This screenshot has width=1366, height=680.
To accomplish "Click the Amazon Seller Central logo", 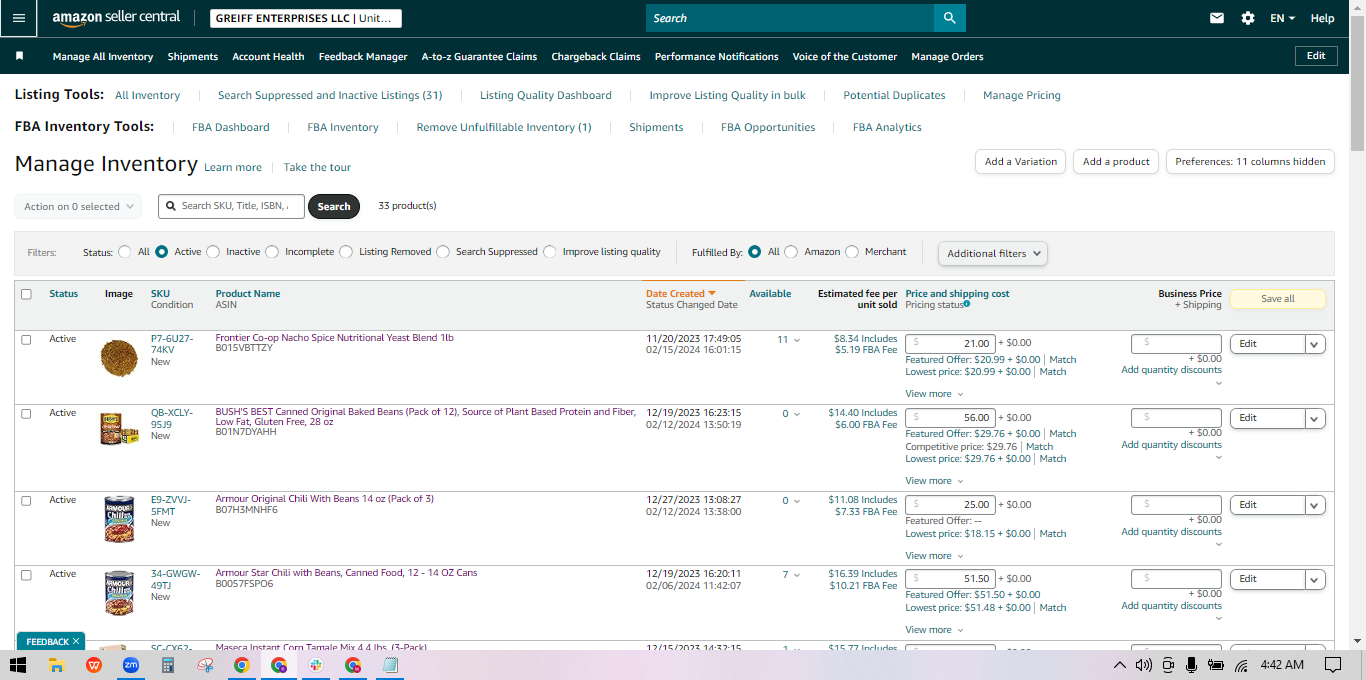I will click(116, 18).
